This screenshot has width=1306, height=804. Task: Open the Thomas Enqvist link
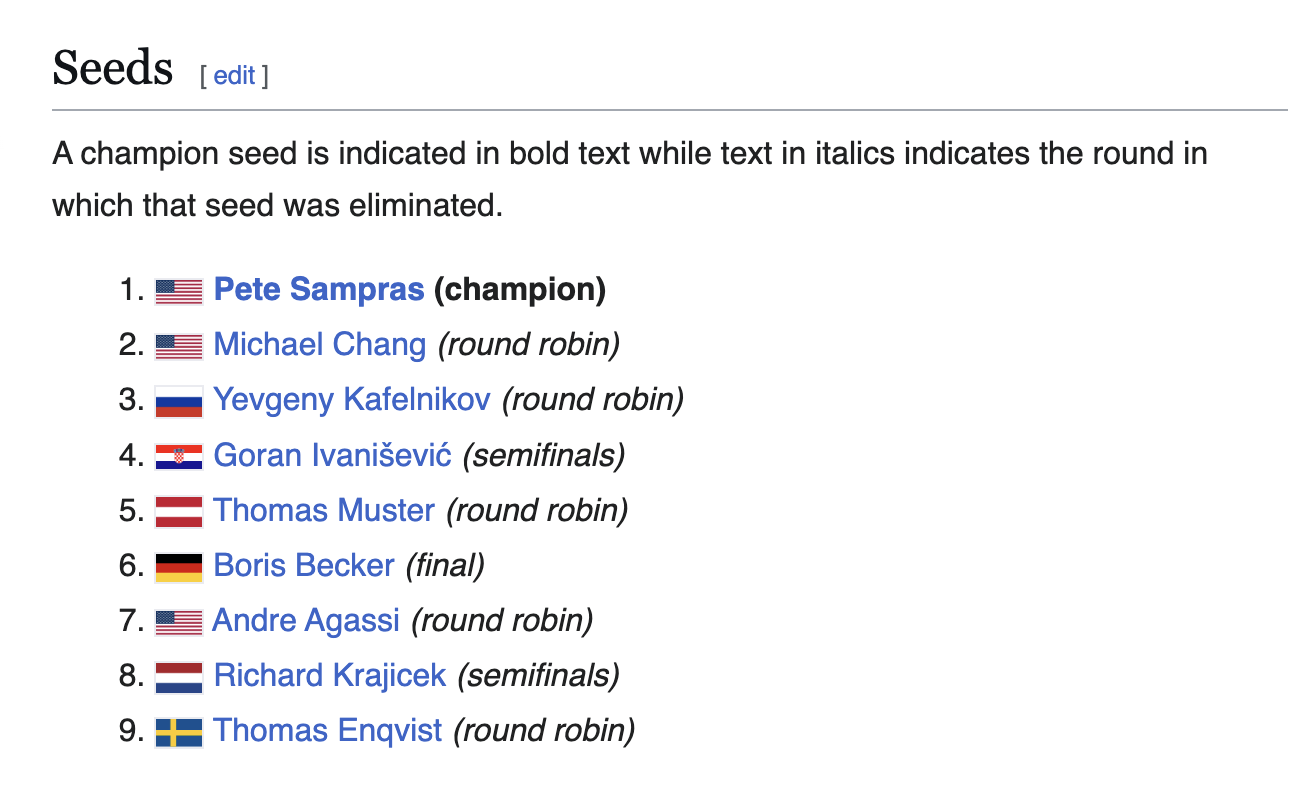[328, 730]
